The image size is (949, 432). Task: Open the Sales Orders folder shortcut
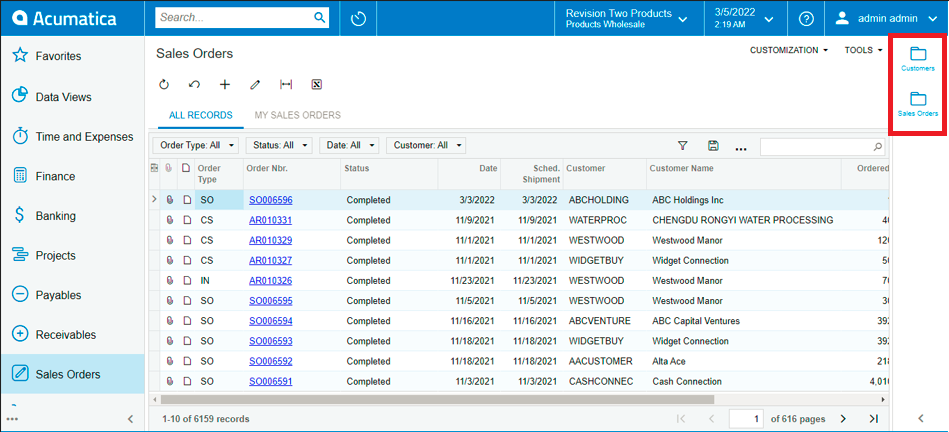coord(918,103)
